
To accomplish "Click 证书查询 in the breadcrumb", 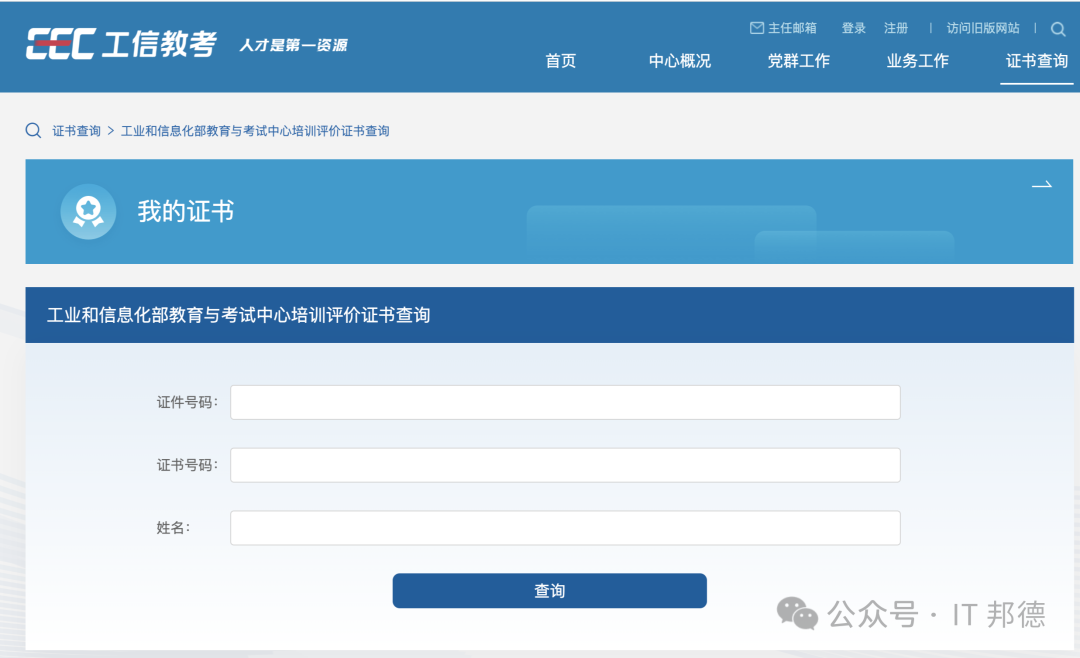I will 76,131.
